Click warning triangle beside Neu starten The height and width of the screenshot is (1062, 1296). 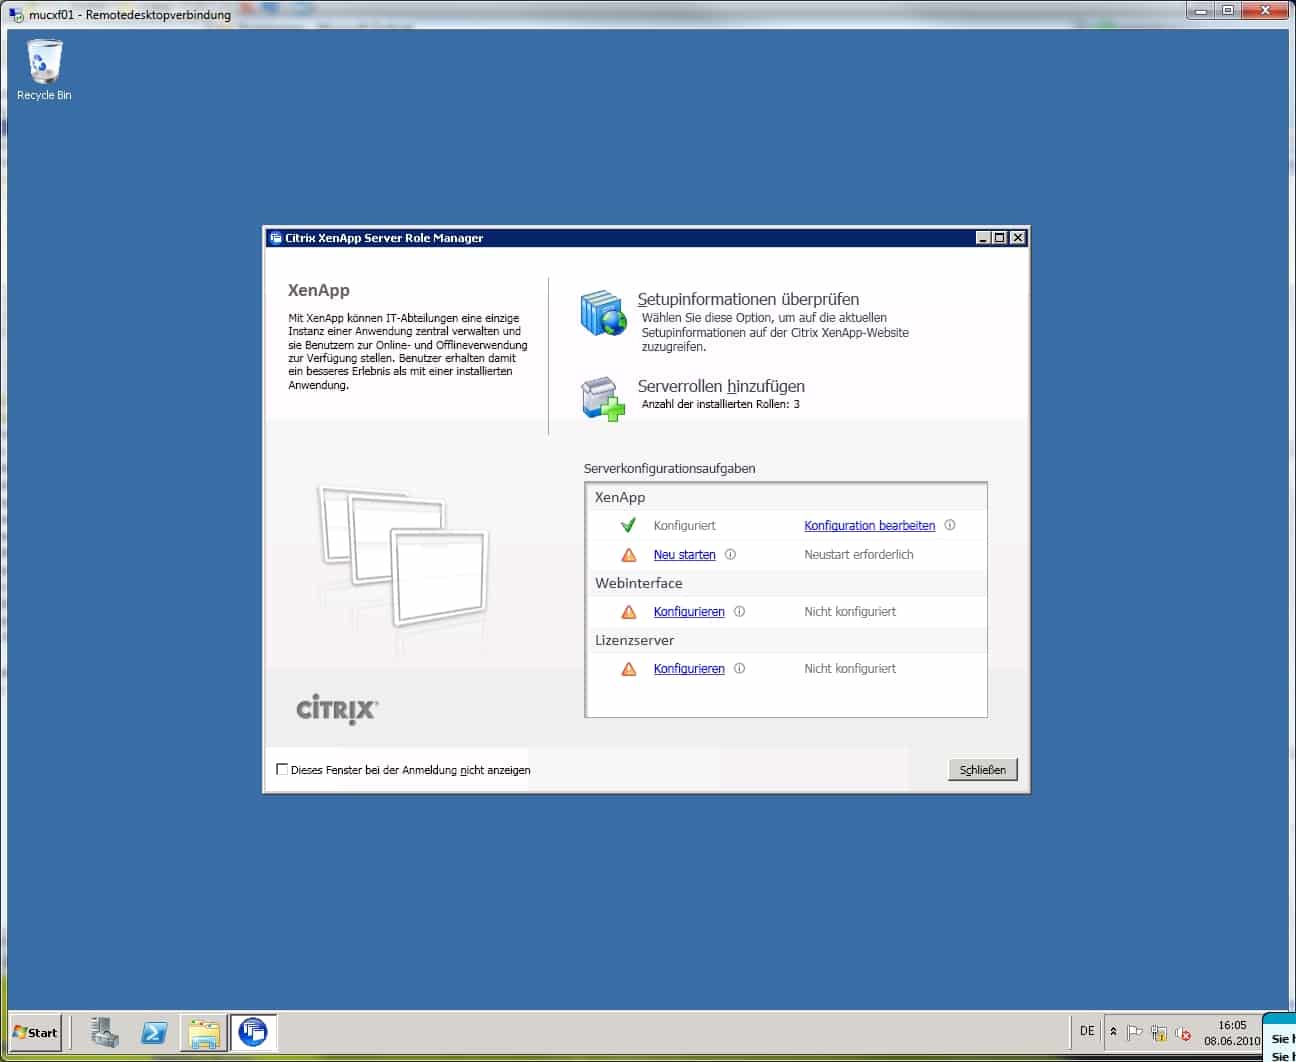point(629,555)
